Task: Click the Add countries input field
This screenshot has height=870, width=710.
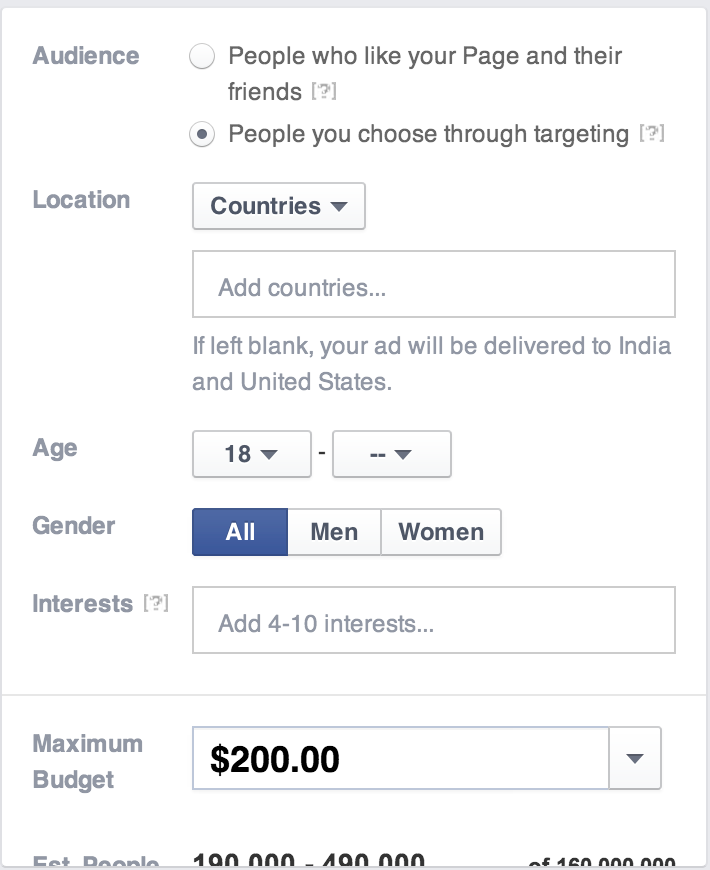Action: 434,284
